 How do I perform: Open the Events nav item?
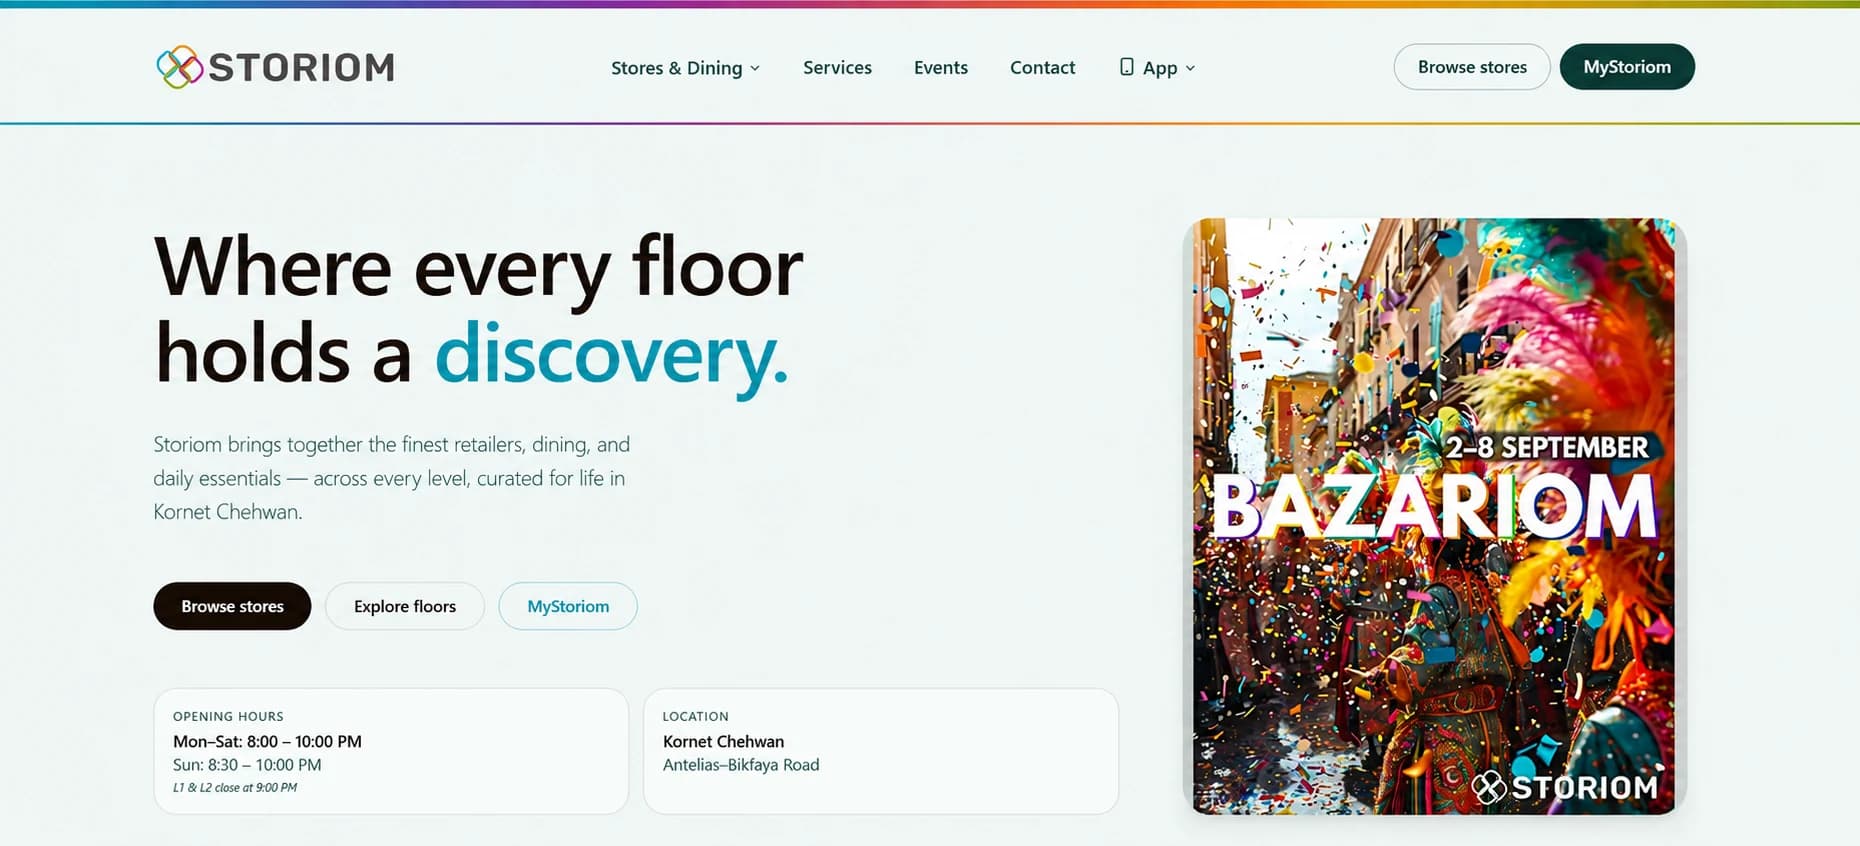click(941, 67)
